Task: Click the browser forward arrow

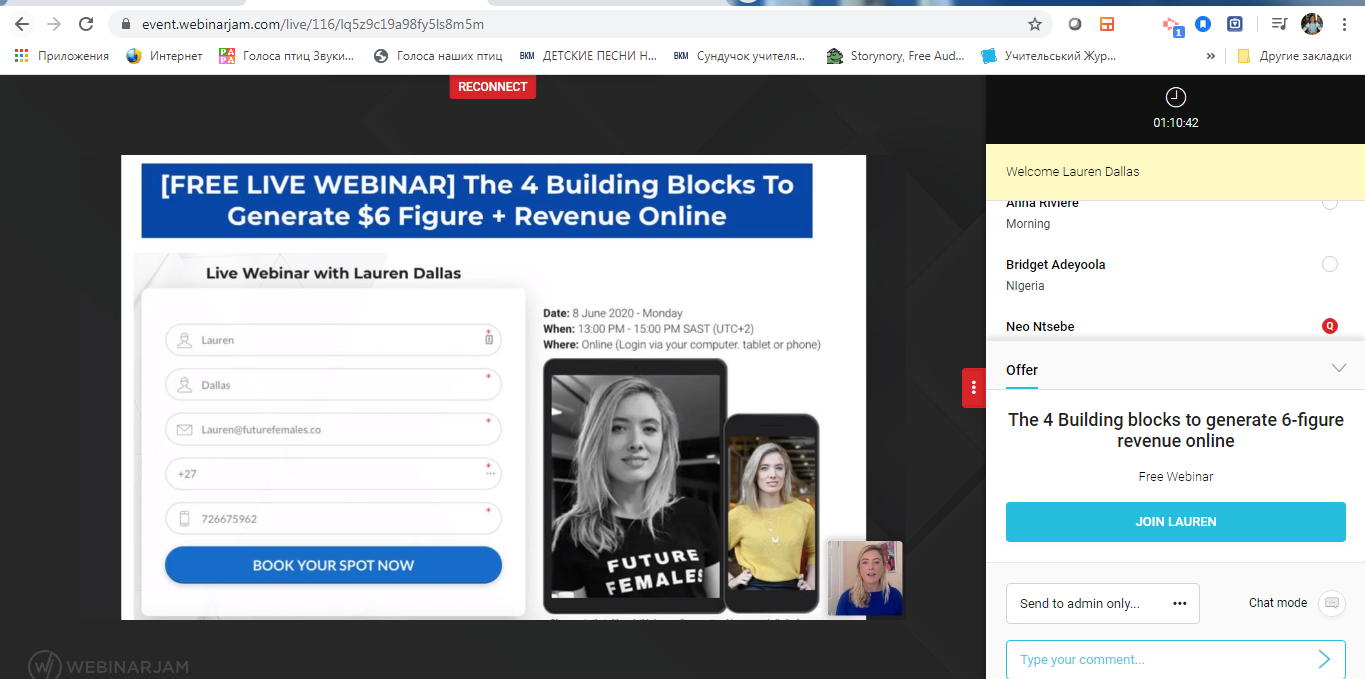Action: pos(54,24)
